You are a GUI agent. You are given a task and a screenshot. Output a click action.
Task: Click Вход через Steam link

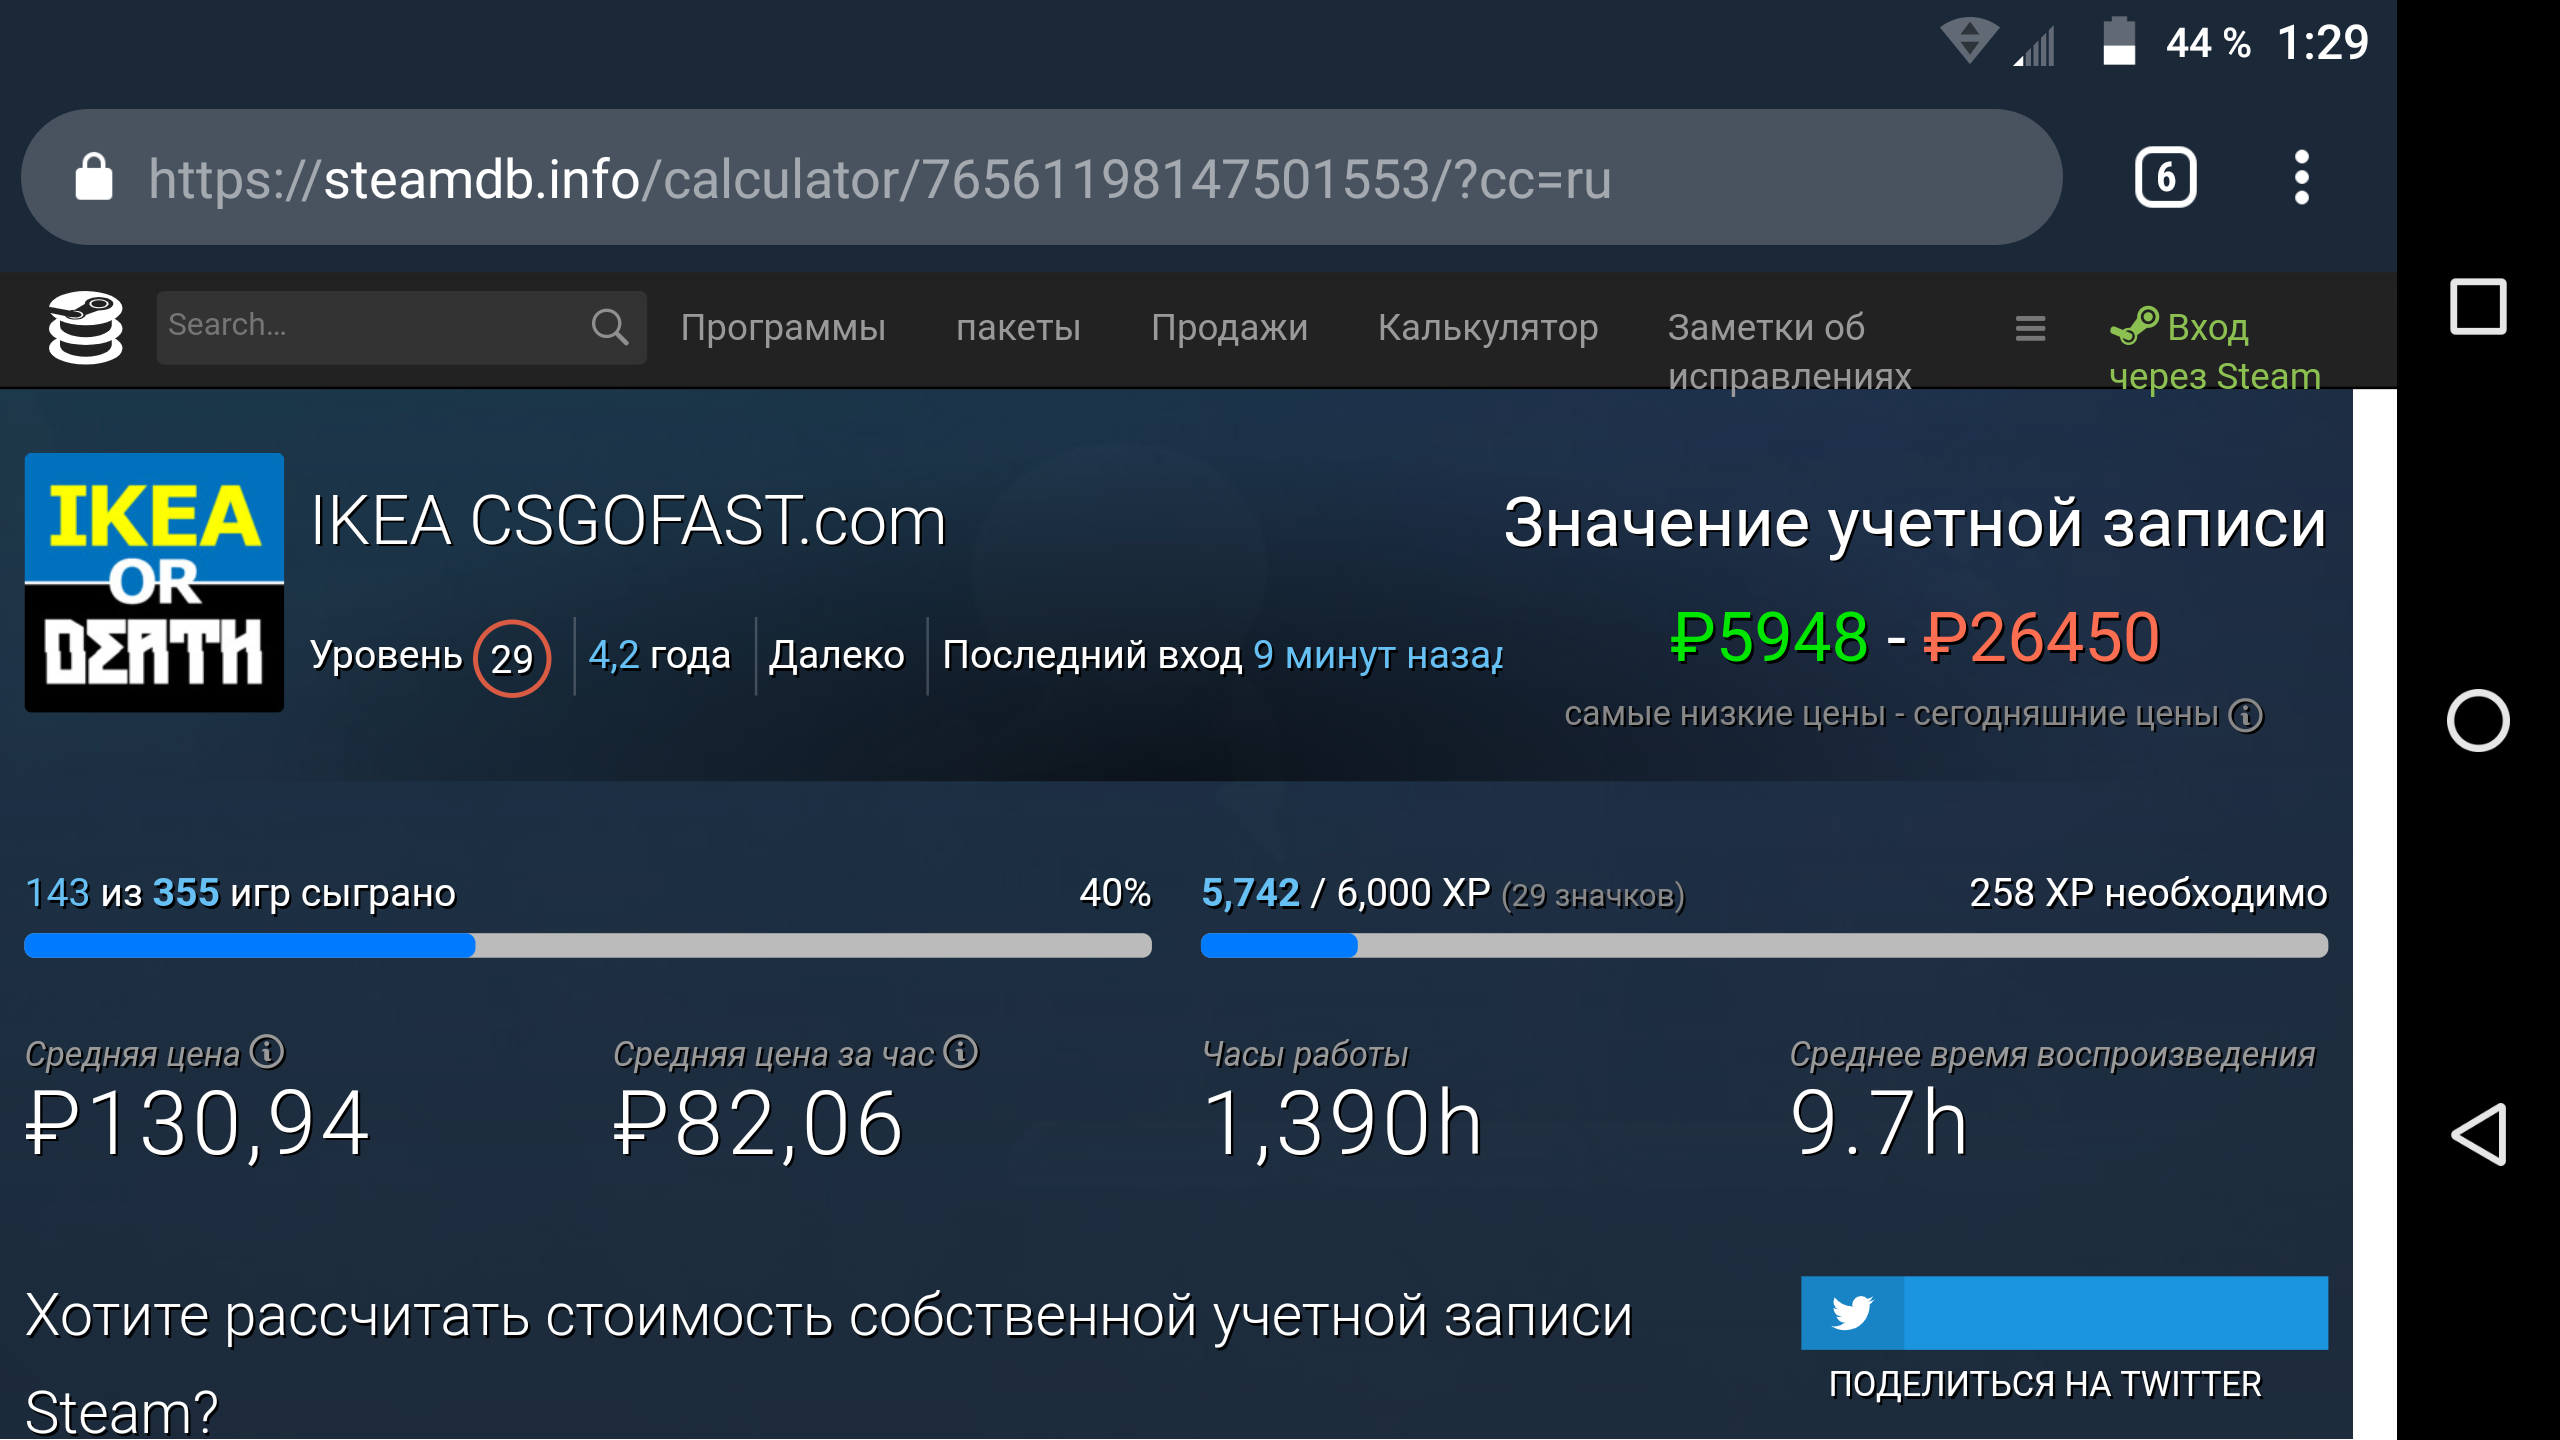2215,352
